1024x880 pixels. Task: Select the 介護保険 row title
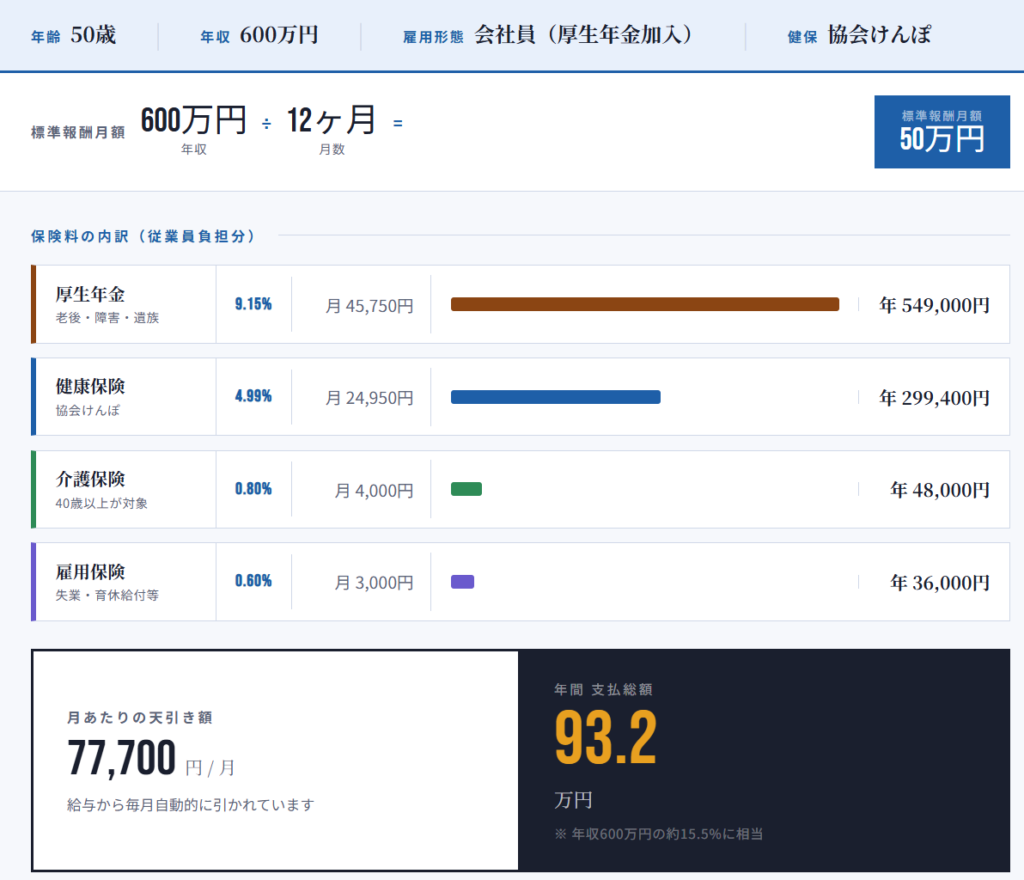(x=90, y=480)
